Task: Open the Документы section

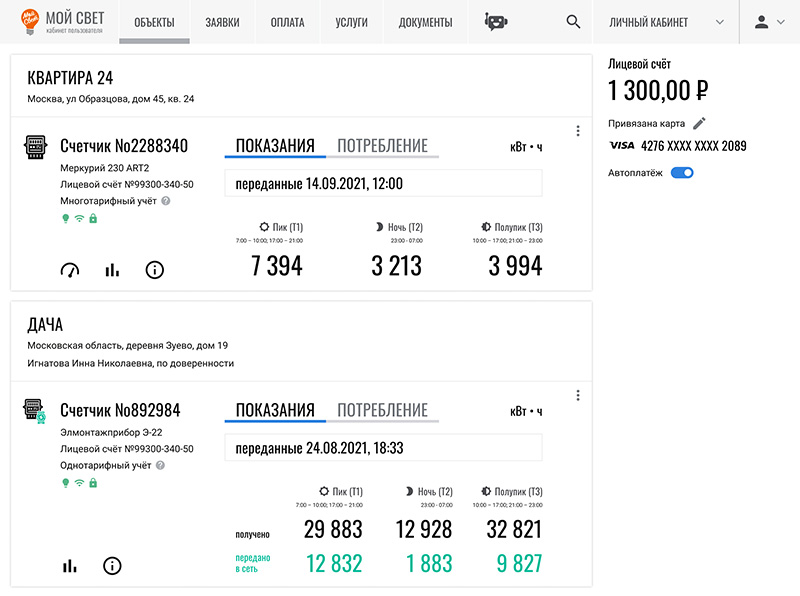Action: [425, 21]
